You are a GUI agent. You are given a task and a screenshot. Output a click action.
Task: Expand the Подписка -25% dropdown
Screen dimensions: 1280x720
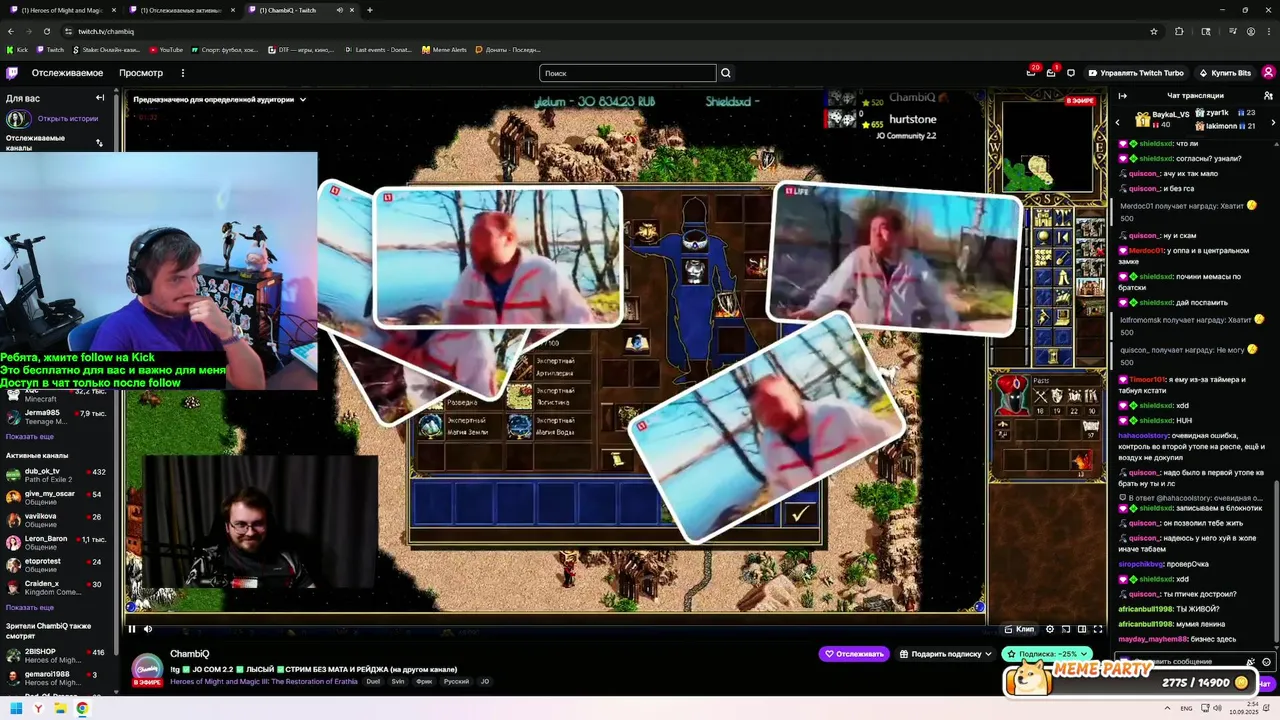1047,654
